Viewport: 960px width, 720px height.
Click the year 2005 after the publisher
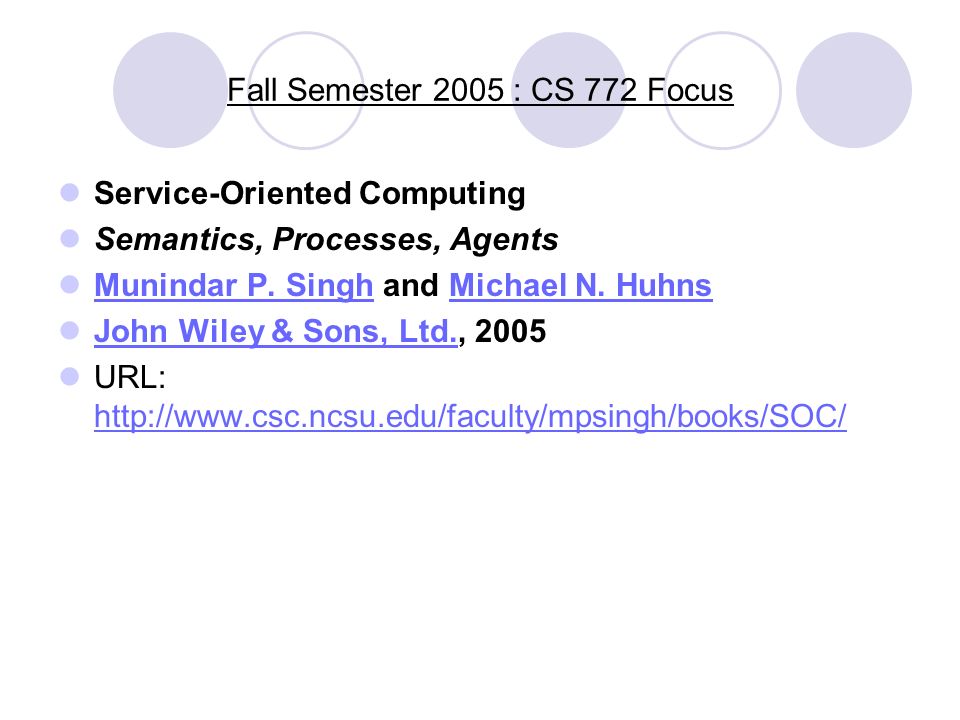[511, 331]
